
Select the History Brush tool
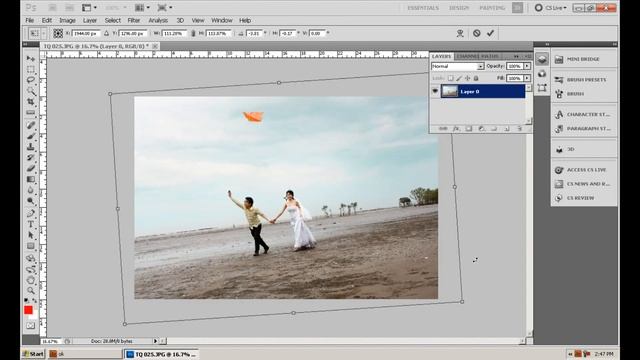point(31,158)
